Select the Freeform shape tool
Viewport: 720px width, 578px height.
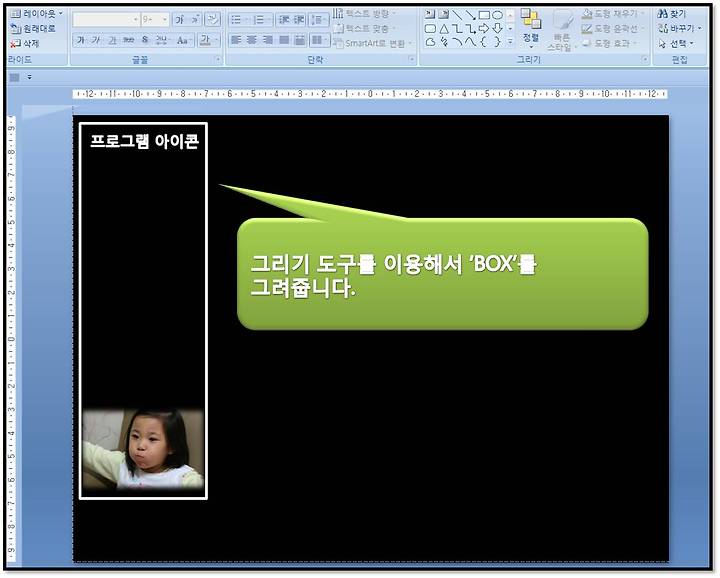430,42
